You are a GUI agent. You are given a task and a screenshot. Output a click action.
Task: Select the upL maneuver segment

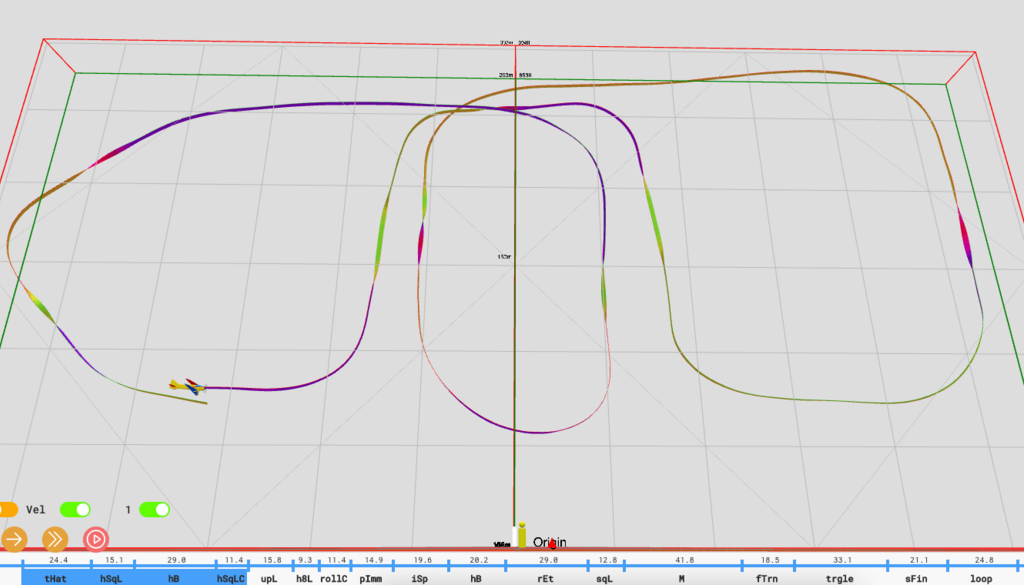(x=269, y=578)
